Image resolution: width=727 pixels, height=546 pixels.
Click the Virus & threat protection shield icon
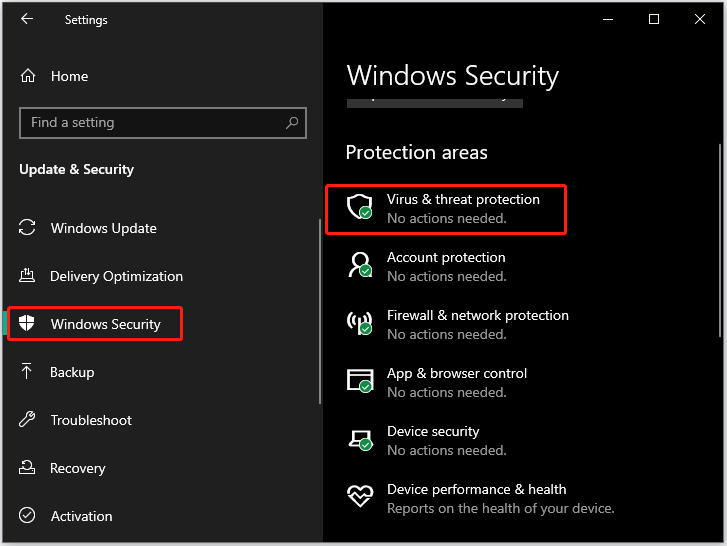point(359,207)
